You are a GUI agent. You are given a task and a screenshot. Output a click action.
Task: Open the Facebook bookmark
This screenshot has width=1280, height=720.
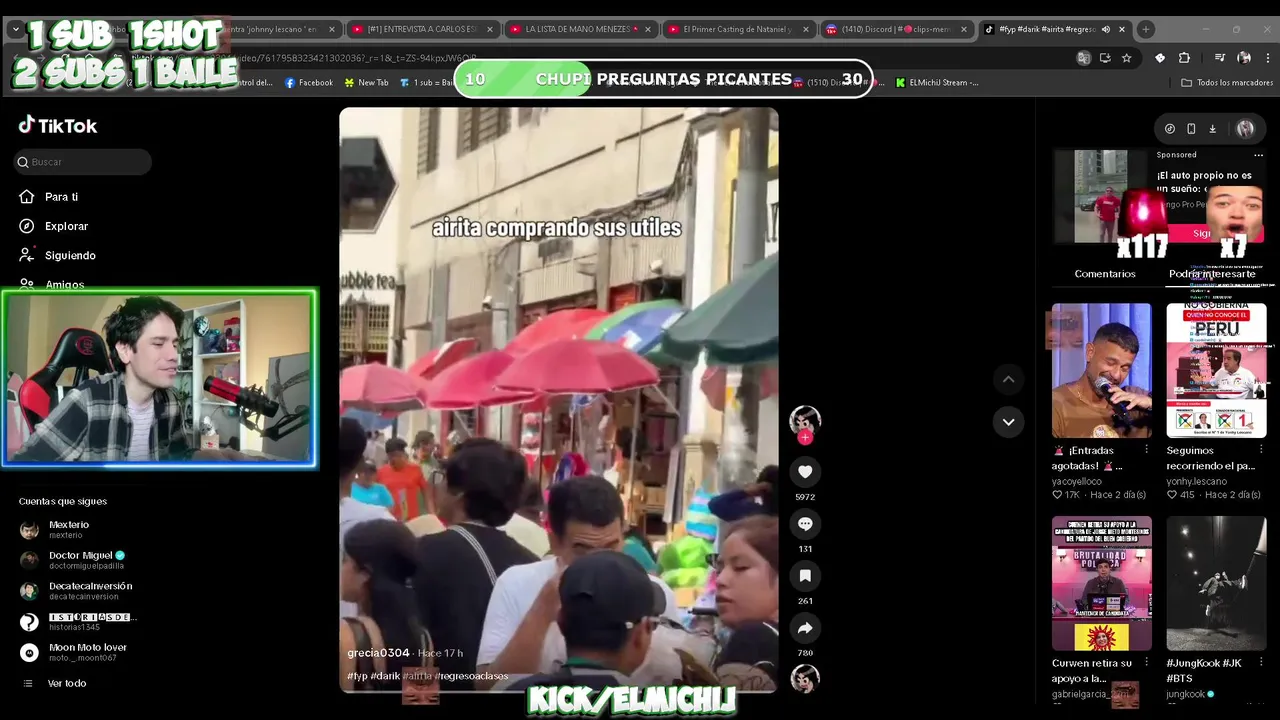click(309, 83)
